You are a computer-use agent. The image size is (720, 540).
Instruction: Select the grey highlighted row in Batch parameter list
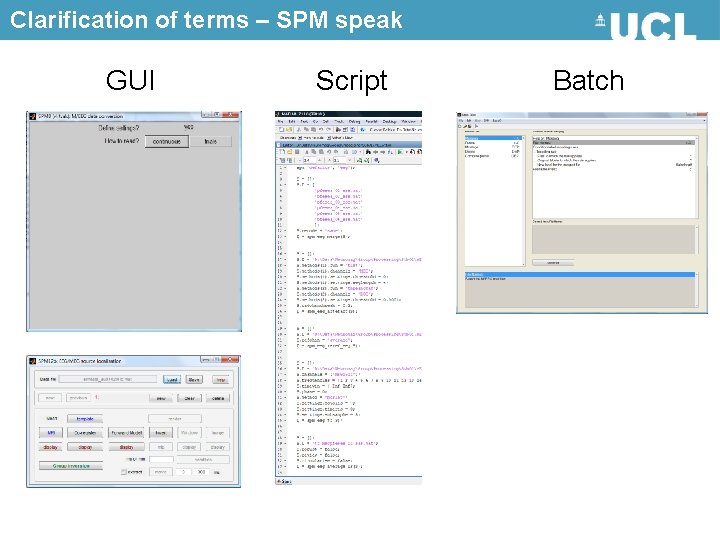coord(613,143)
